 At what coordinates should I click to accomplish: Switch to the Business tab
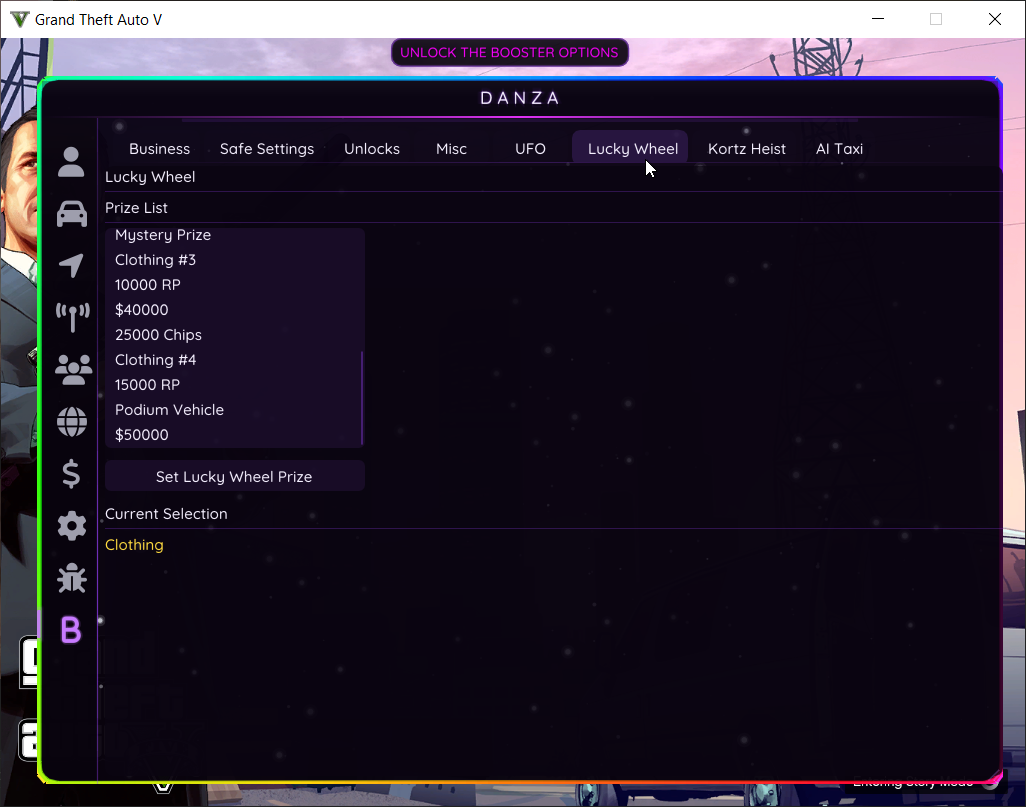160,149
